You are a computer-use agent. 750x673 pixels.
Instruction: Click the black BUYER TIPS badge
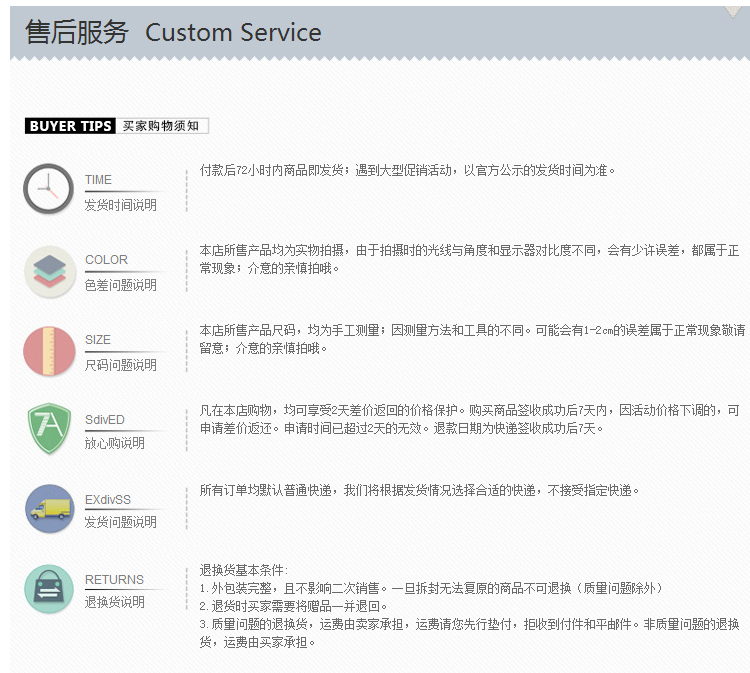tap(70, 126)
